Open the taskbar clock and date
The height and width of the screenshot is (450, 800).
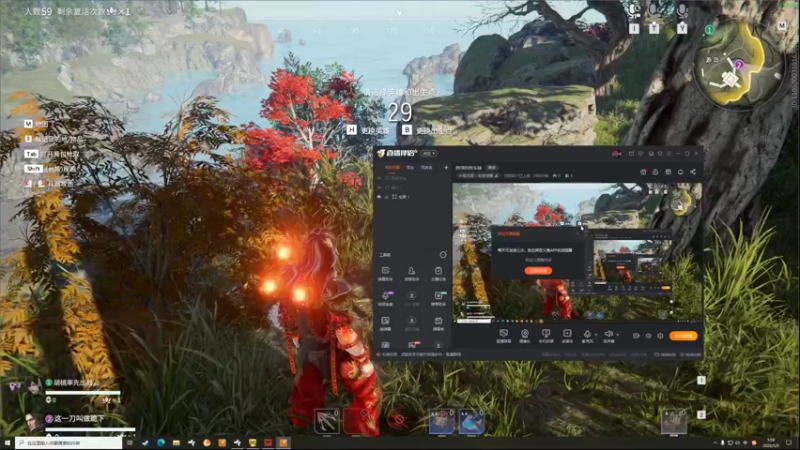[771, 442]
